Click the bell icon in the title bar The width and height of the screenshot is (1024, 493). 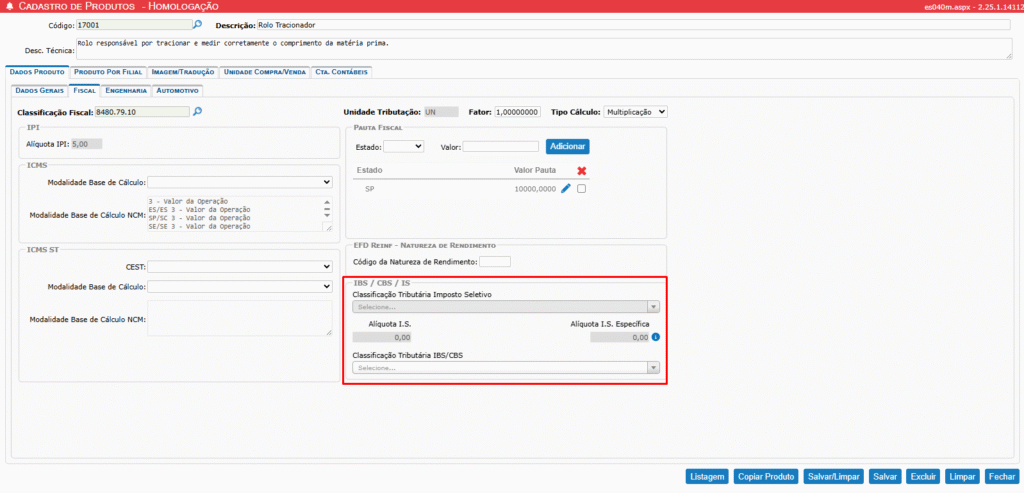[10, 6]
